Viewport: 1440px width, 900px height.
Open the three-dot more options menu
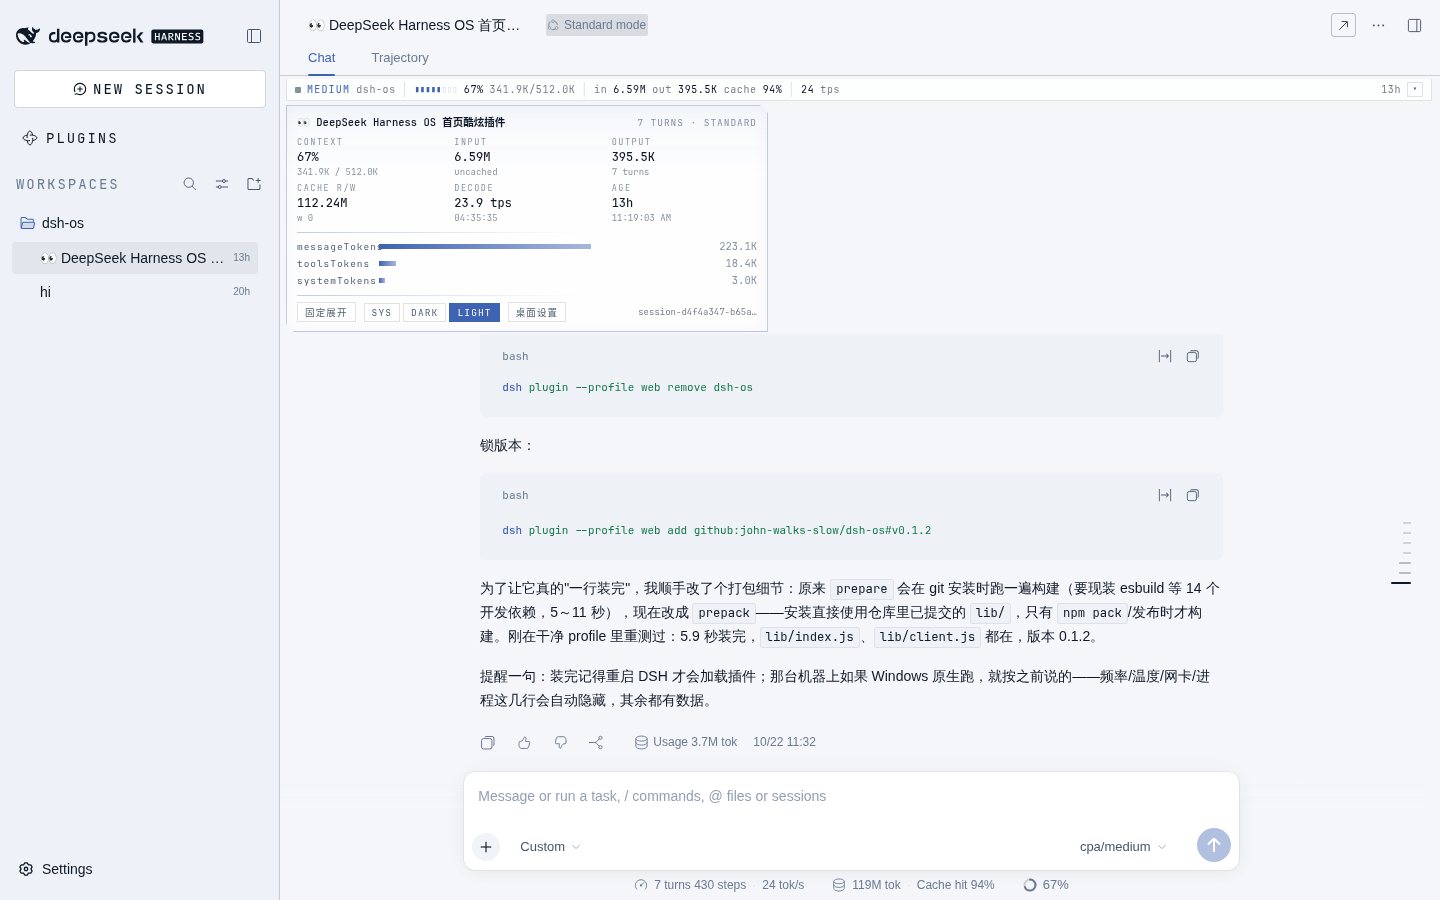[1379, 25]
